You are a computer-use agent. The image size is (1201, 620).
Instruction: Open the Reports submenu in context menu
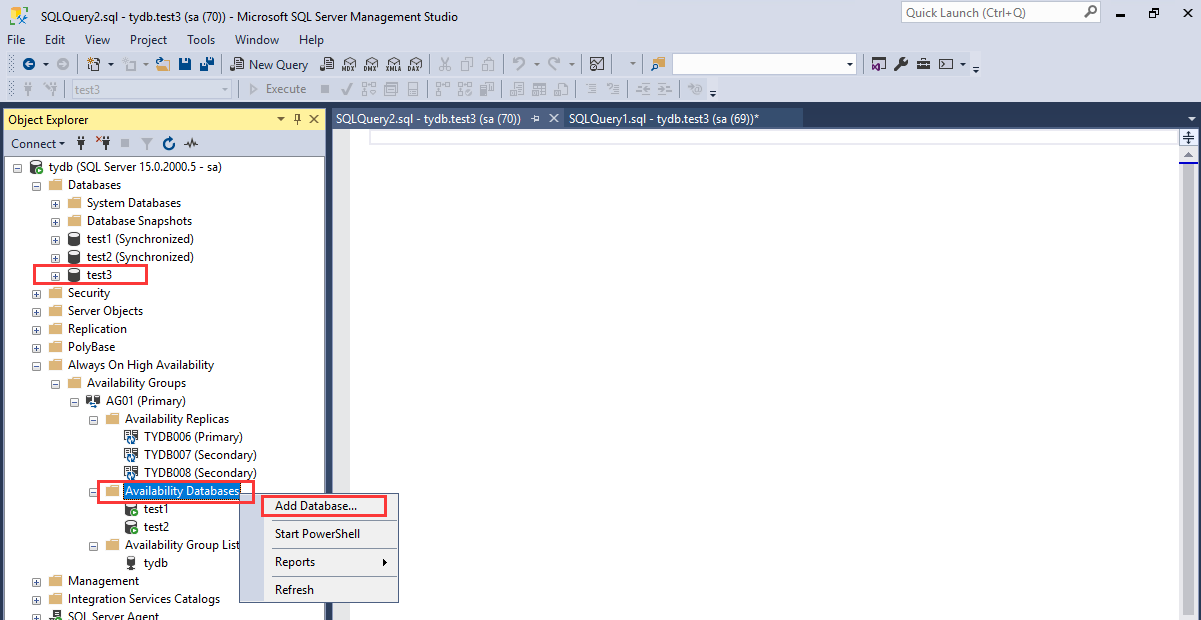tap(319, 562)
